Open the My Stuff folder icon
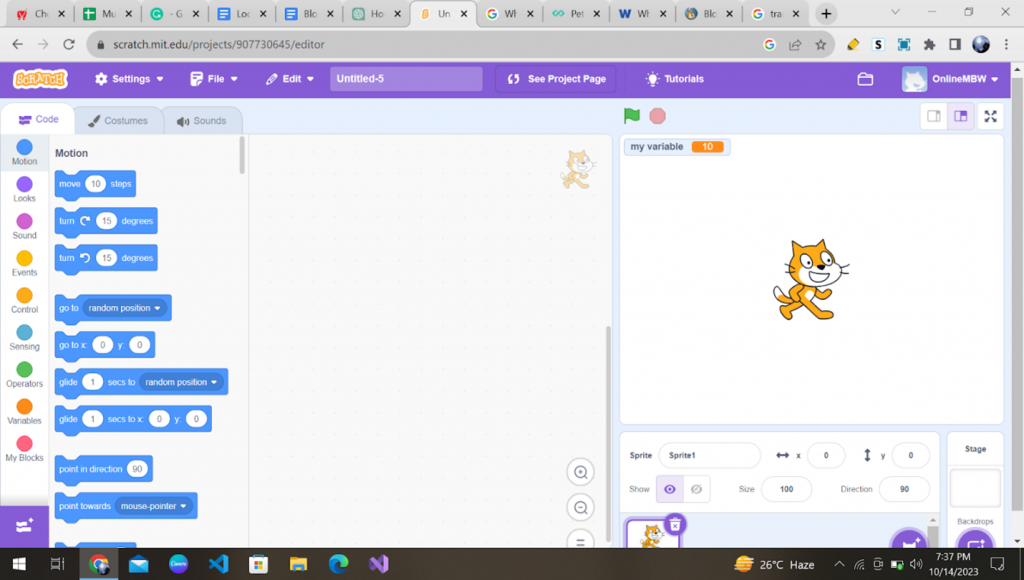This screenshot has width=1024, height=580. pos(866,79)
